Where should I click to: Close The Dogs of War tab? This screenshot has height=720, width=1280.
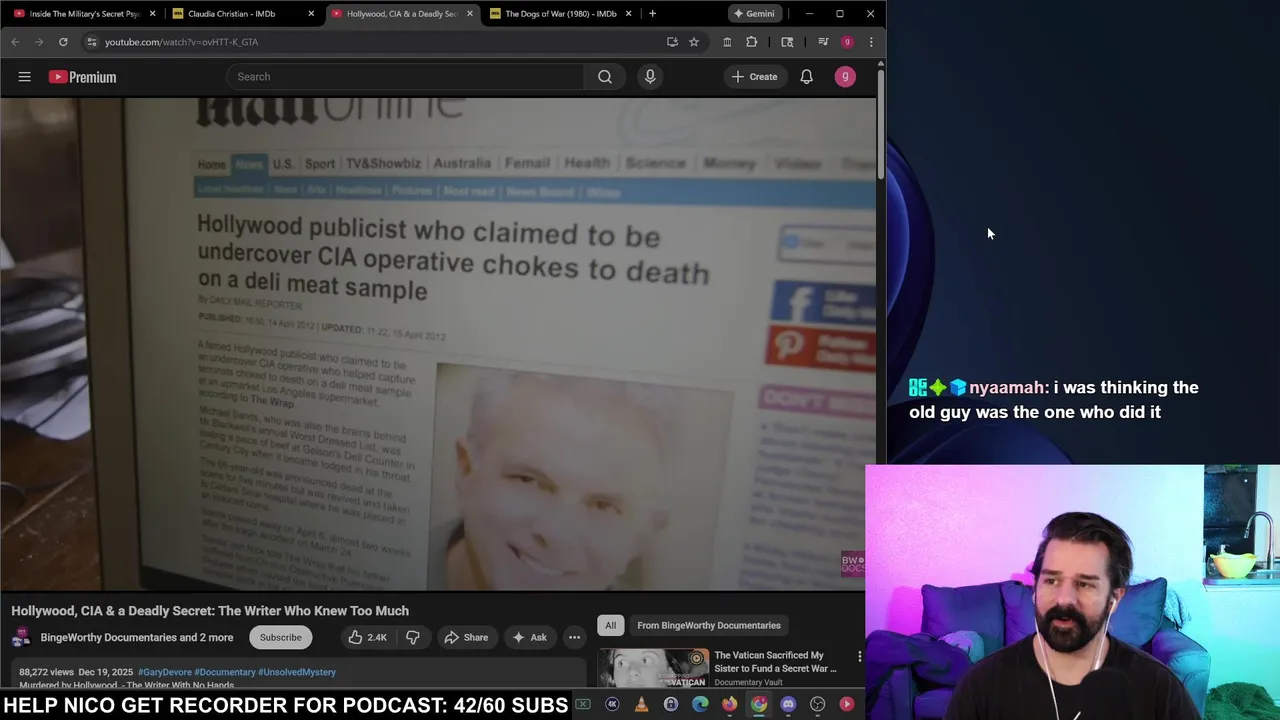[629, 14]
